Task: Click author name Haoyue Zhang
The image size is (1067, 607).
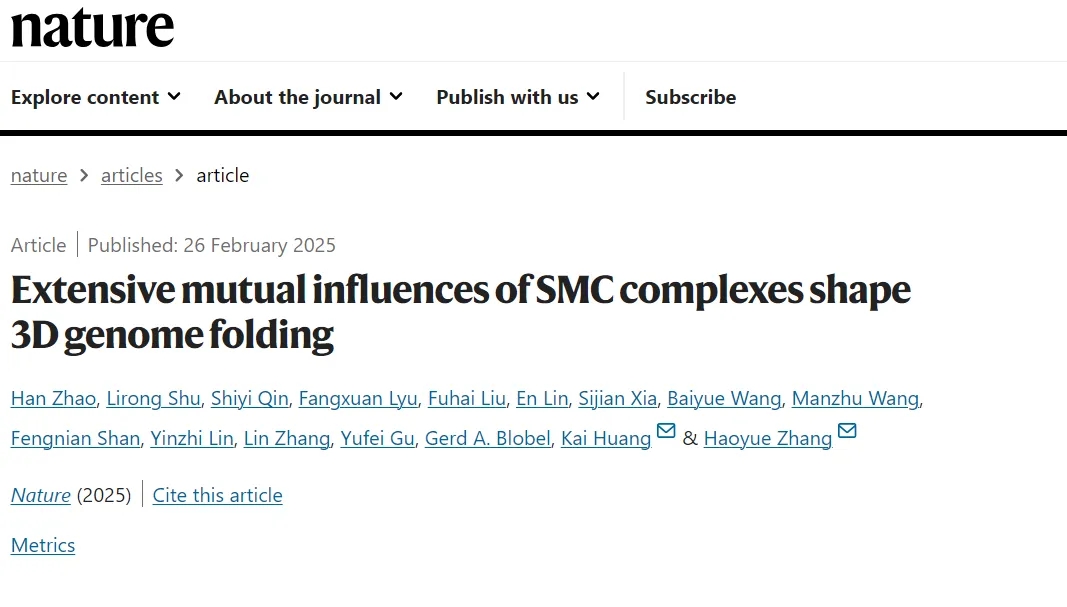Action: [x=768, y=438]
